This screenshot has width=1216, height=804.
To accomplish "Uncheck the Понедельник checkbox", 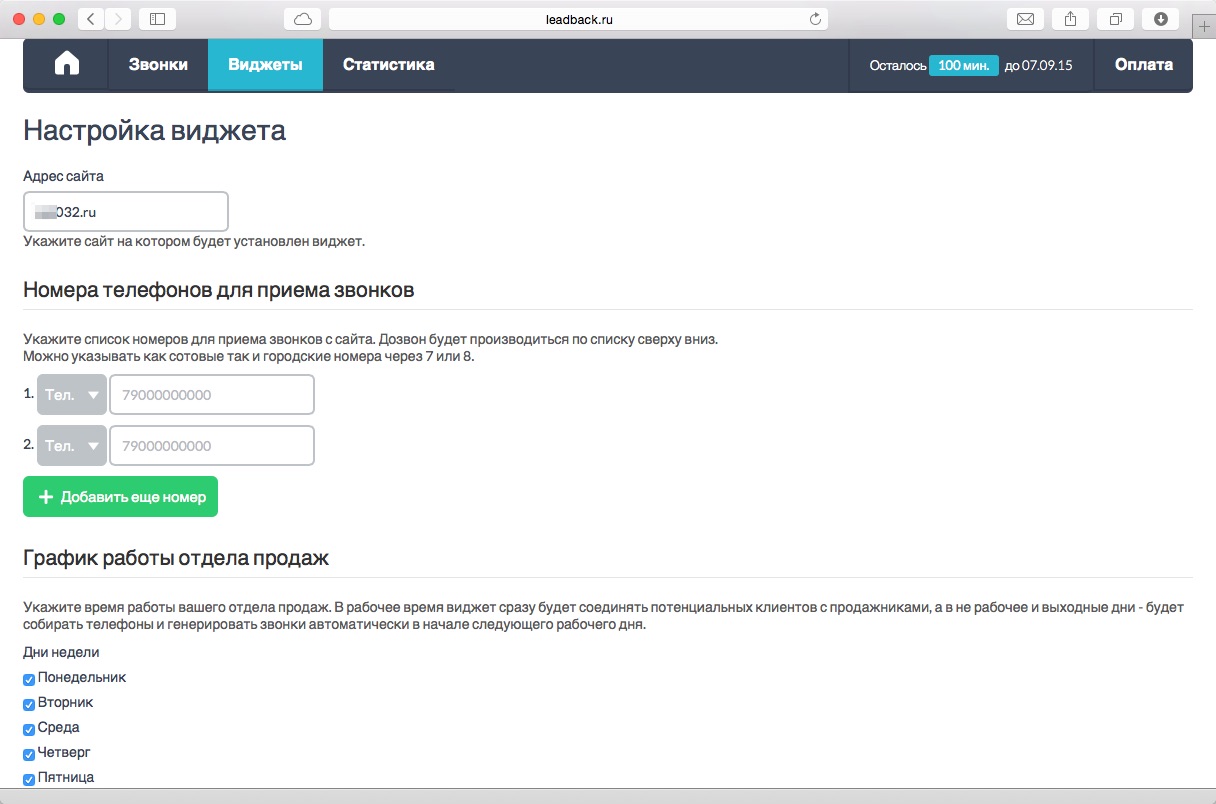I will 29,679.
